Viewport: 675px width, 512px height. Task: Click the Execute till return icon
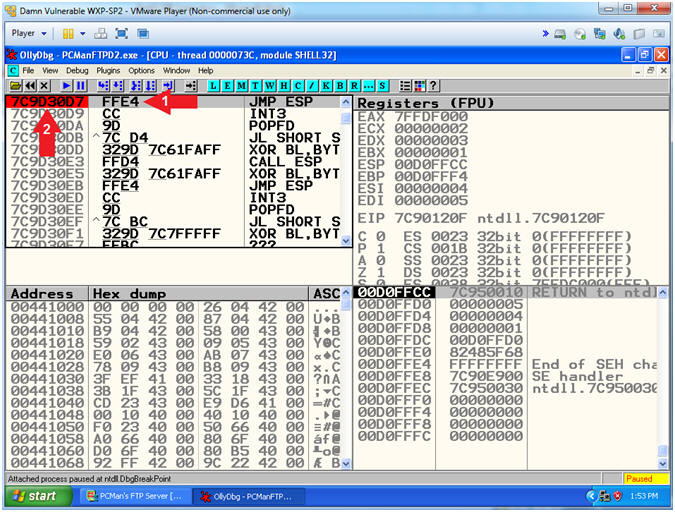click(168, 86)
